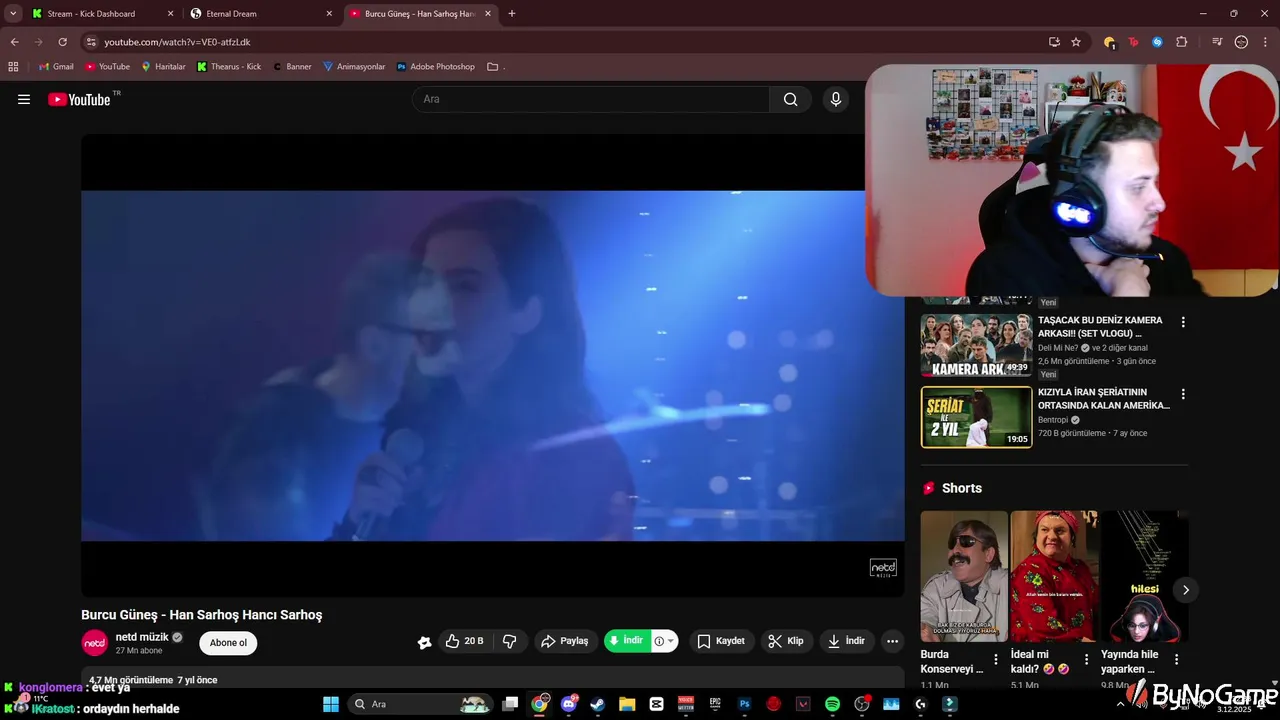Start voice search with the microphone icon
The image size is (1280, 720).
tap(836, 99)
